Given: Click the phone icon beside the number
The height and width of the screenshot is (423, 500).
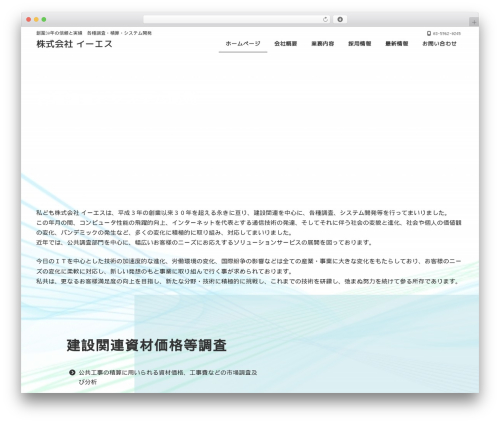Looking at the screenshot, I should coord(429,33).
